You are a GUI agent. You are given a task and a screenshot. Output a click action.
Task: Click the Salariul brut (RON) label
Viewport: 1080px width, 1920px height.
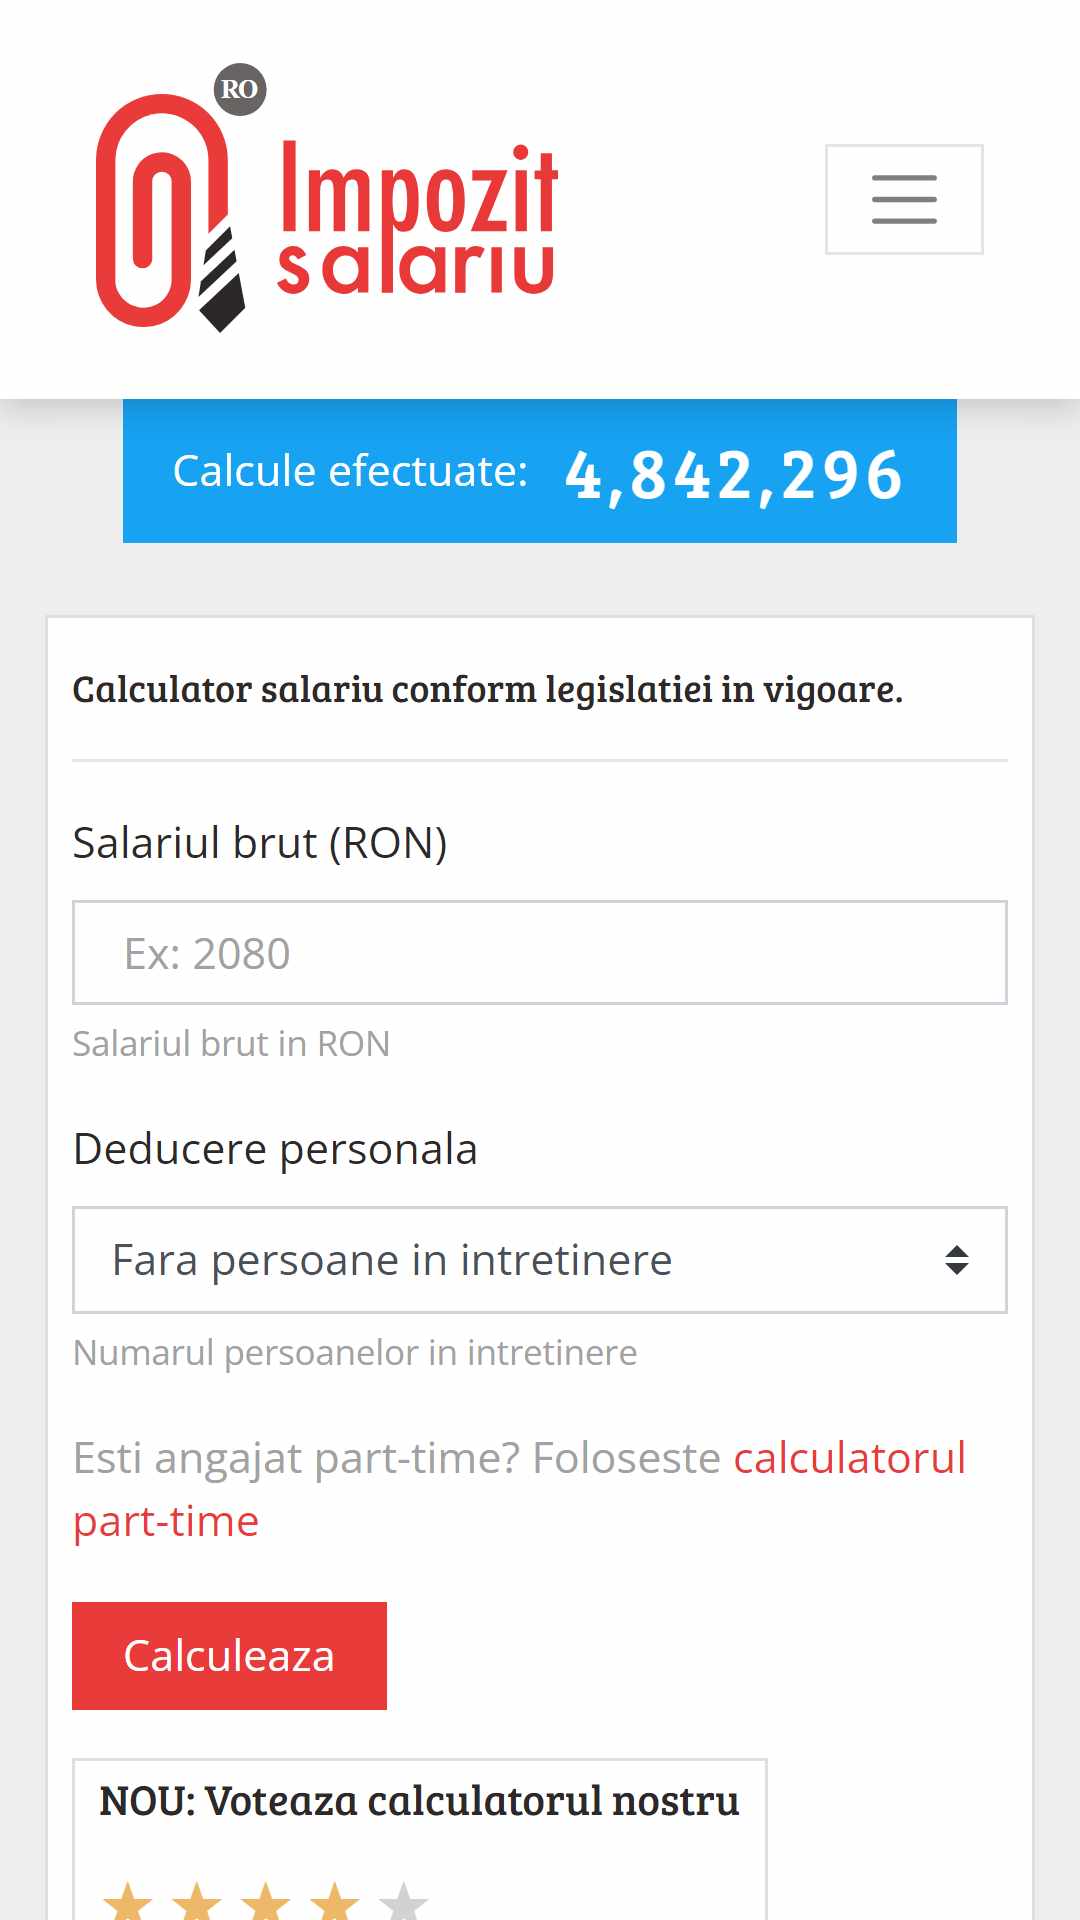click(260, 843)
